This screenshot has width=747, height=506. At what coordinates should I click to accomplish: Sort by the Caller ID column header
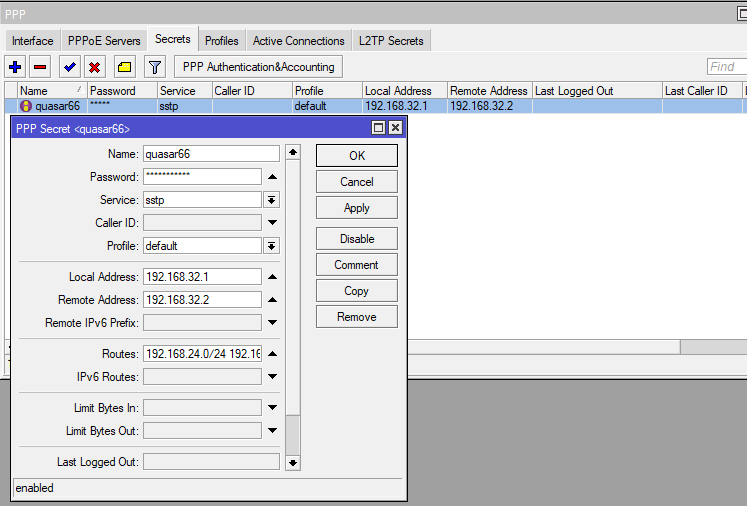click(252, 91)
